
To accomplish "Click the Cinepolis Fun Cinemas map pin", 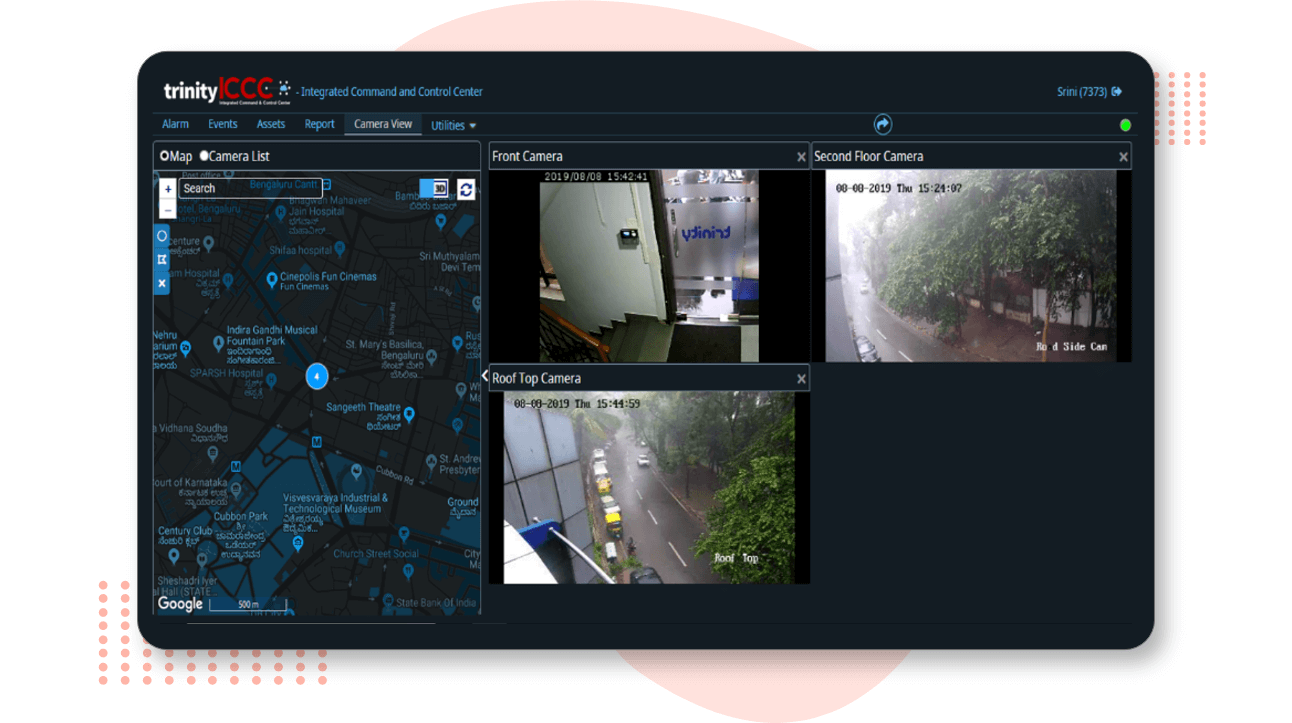I will pos(271,281).
